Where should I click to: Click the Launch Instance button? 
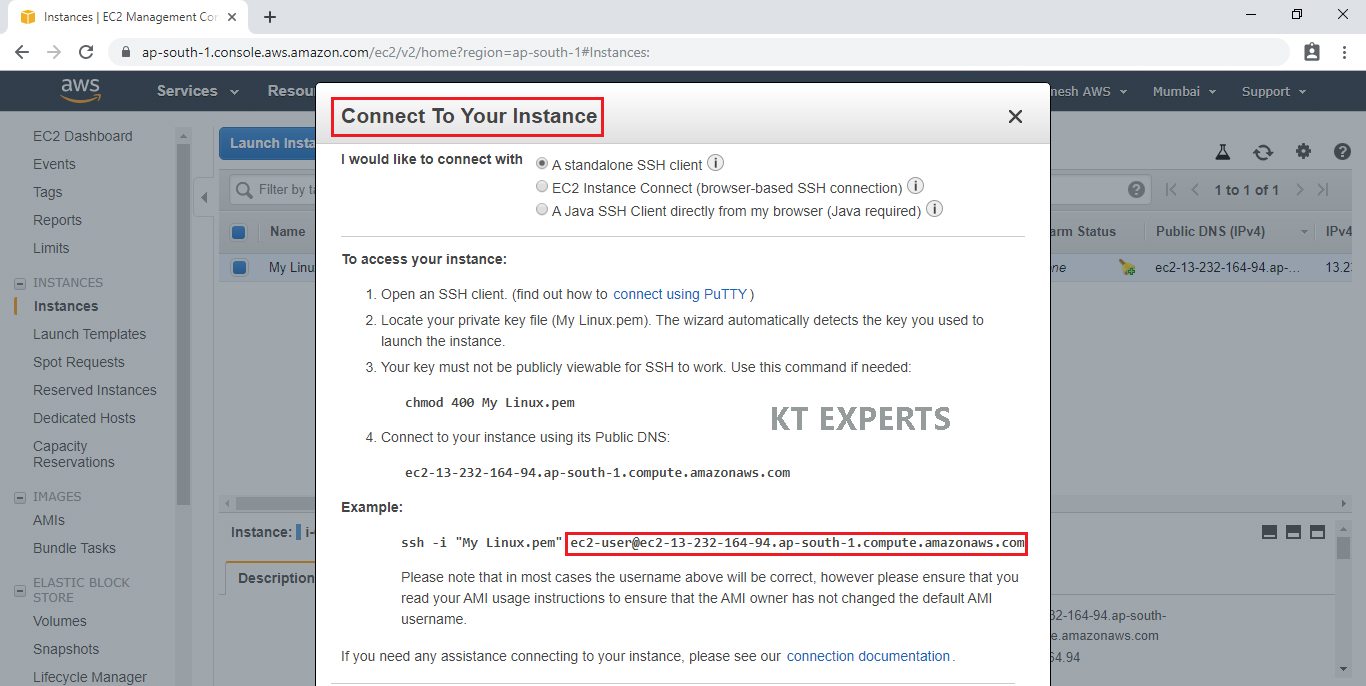(268, 143)
